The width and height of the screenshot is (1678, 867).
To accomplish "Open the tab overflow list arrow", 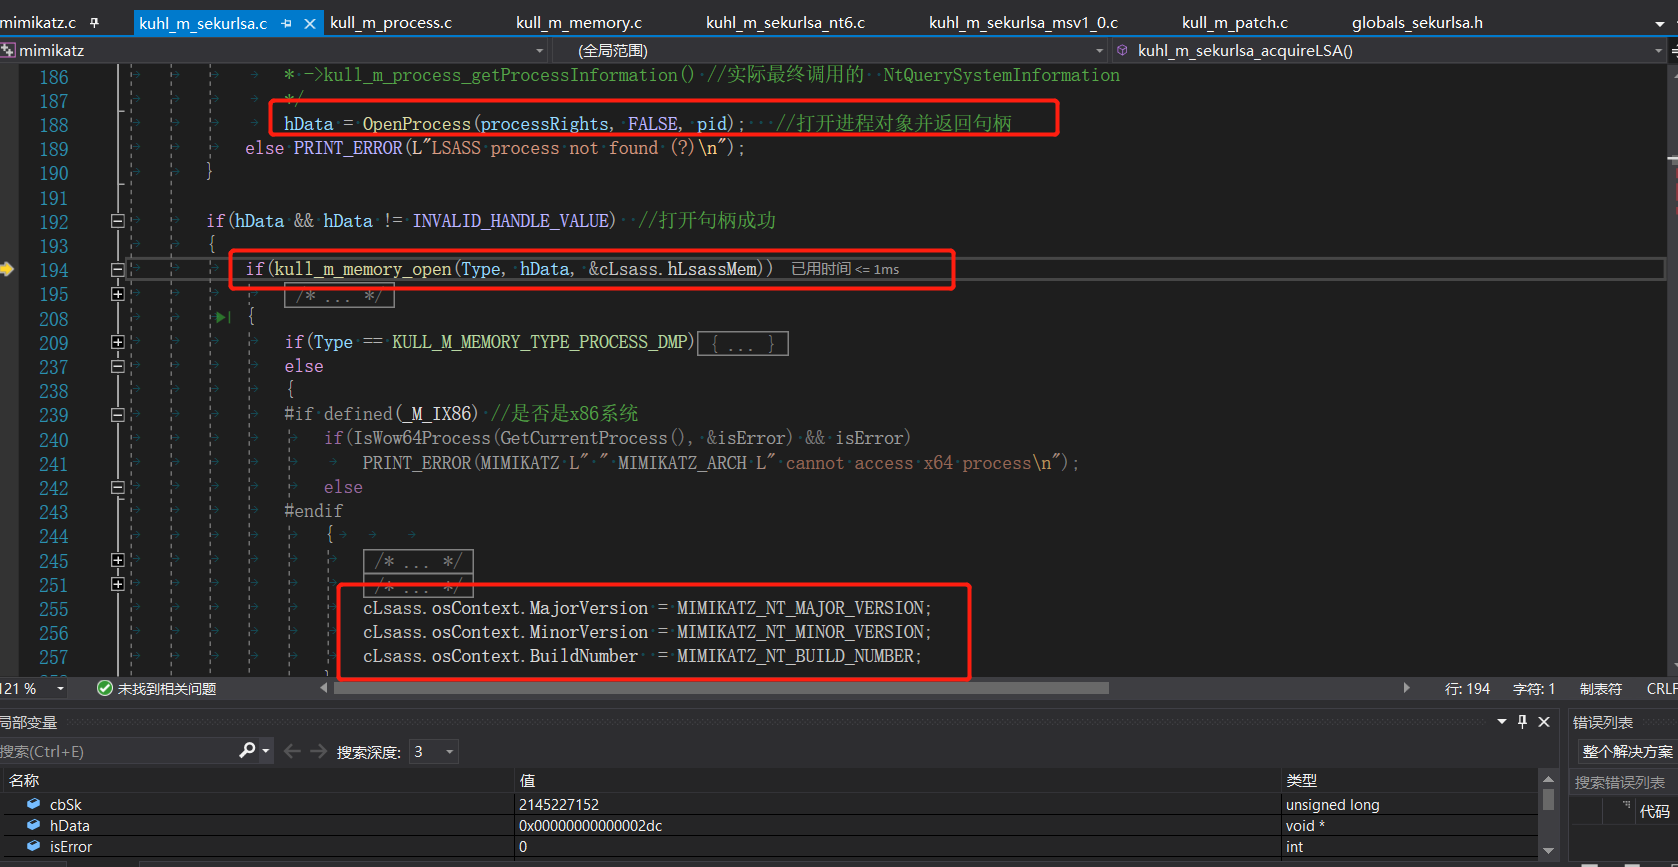I will (x=1659, y=24).
